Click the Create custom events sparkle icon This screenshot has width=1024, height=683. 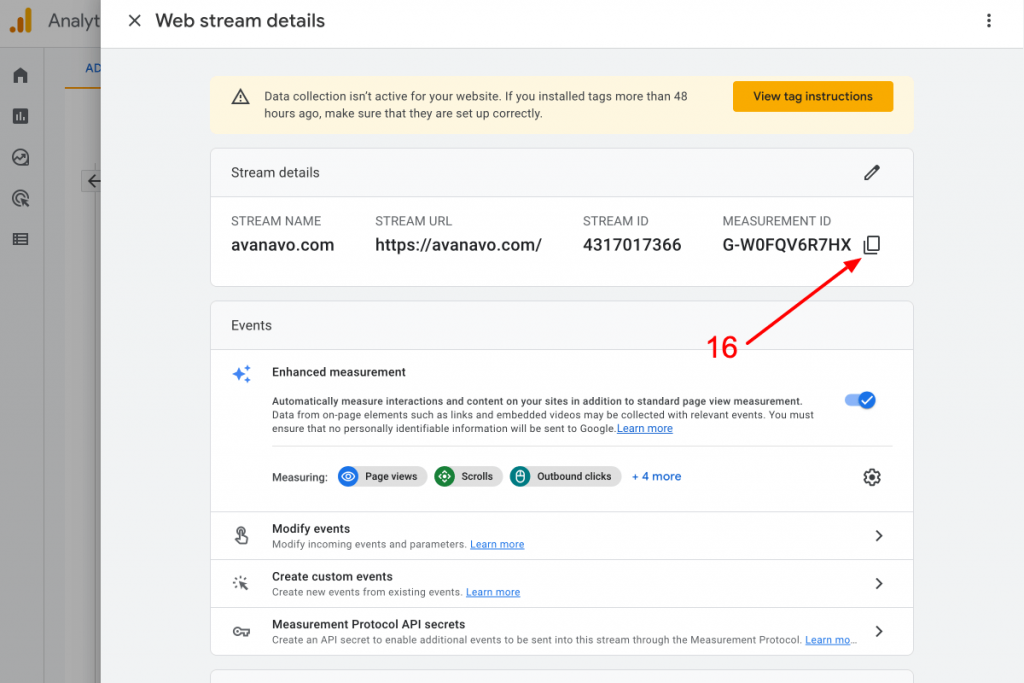coord(240,583)
